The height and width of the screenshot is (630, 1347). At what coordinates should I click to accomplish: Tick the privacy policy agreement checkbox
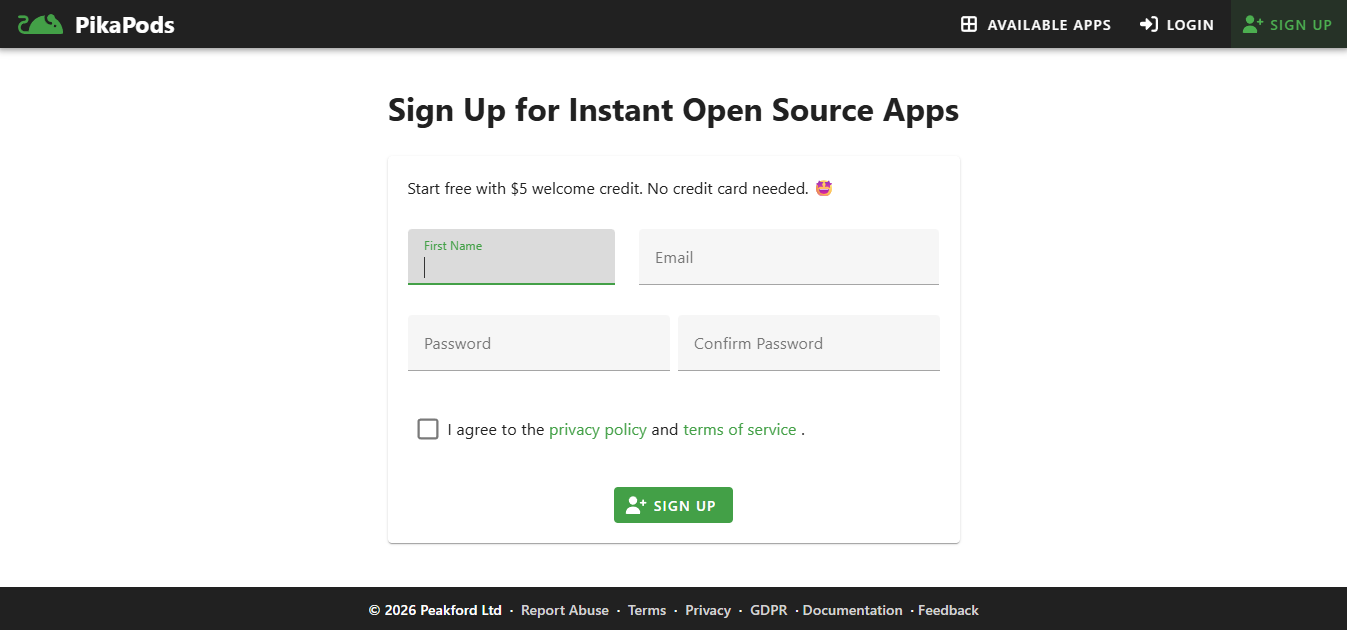pyautogui.click(x=428, y=429)
